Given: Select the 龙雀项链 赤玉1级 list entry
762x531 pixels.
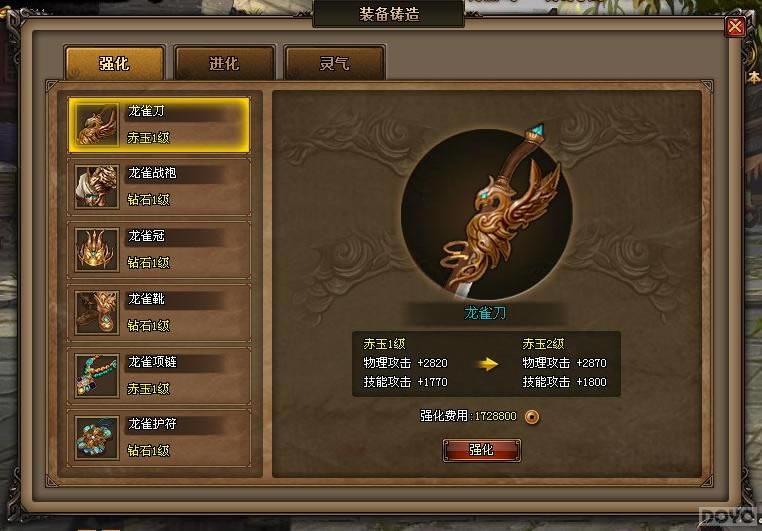Looking at the screenshot, I should tap(159, 376).
